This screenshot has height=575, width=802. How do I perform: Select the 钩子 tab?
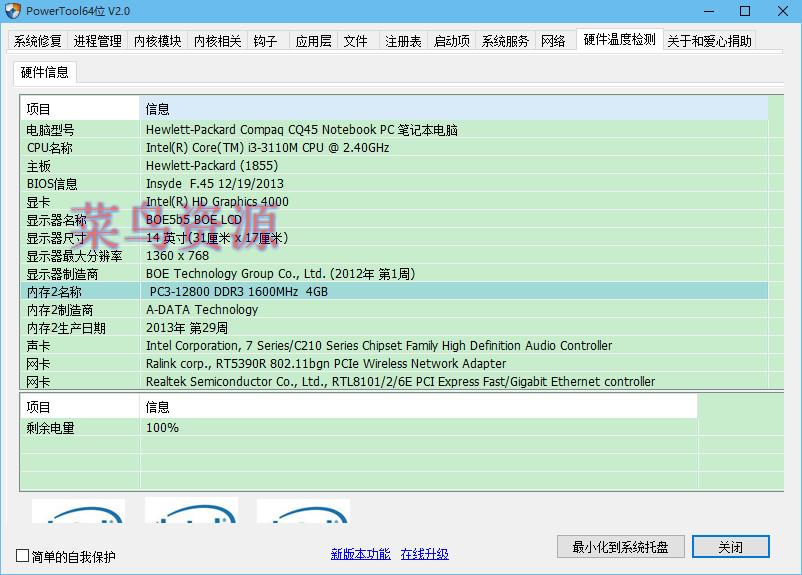tap(265, 41)
